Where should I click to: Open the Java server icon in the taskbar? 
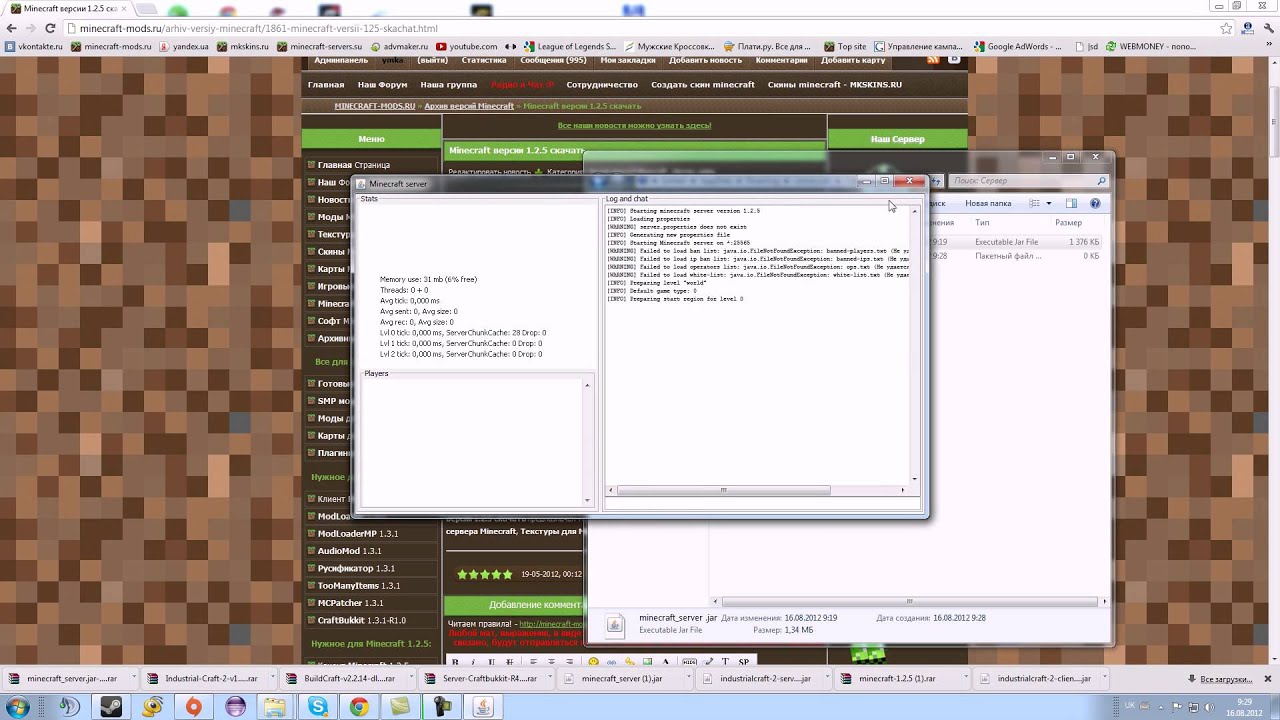pos(482,707)
